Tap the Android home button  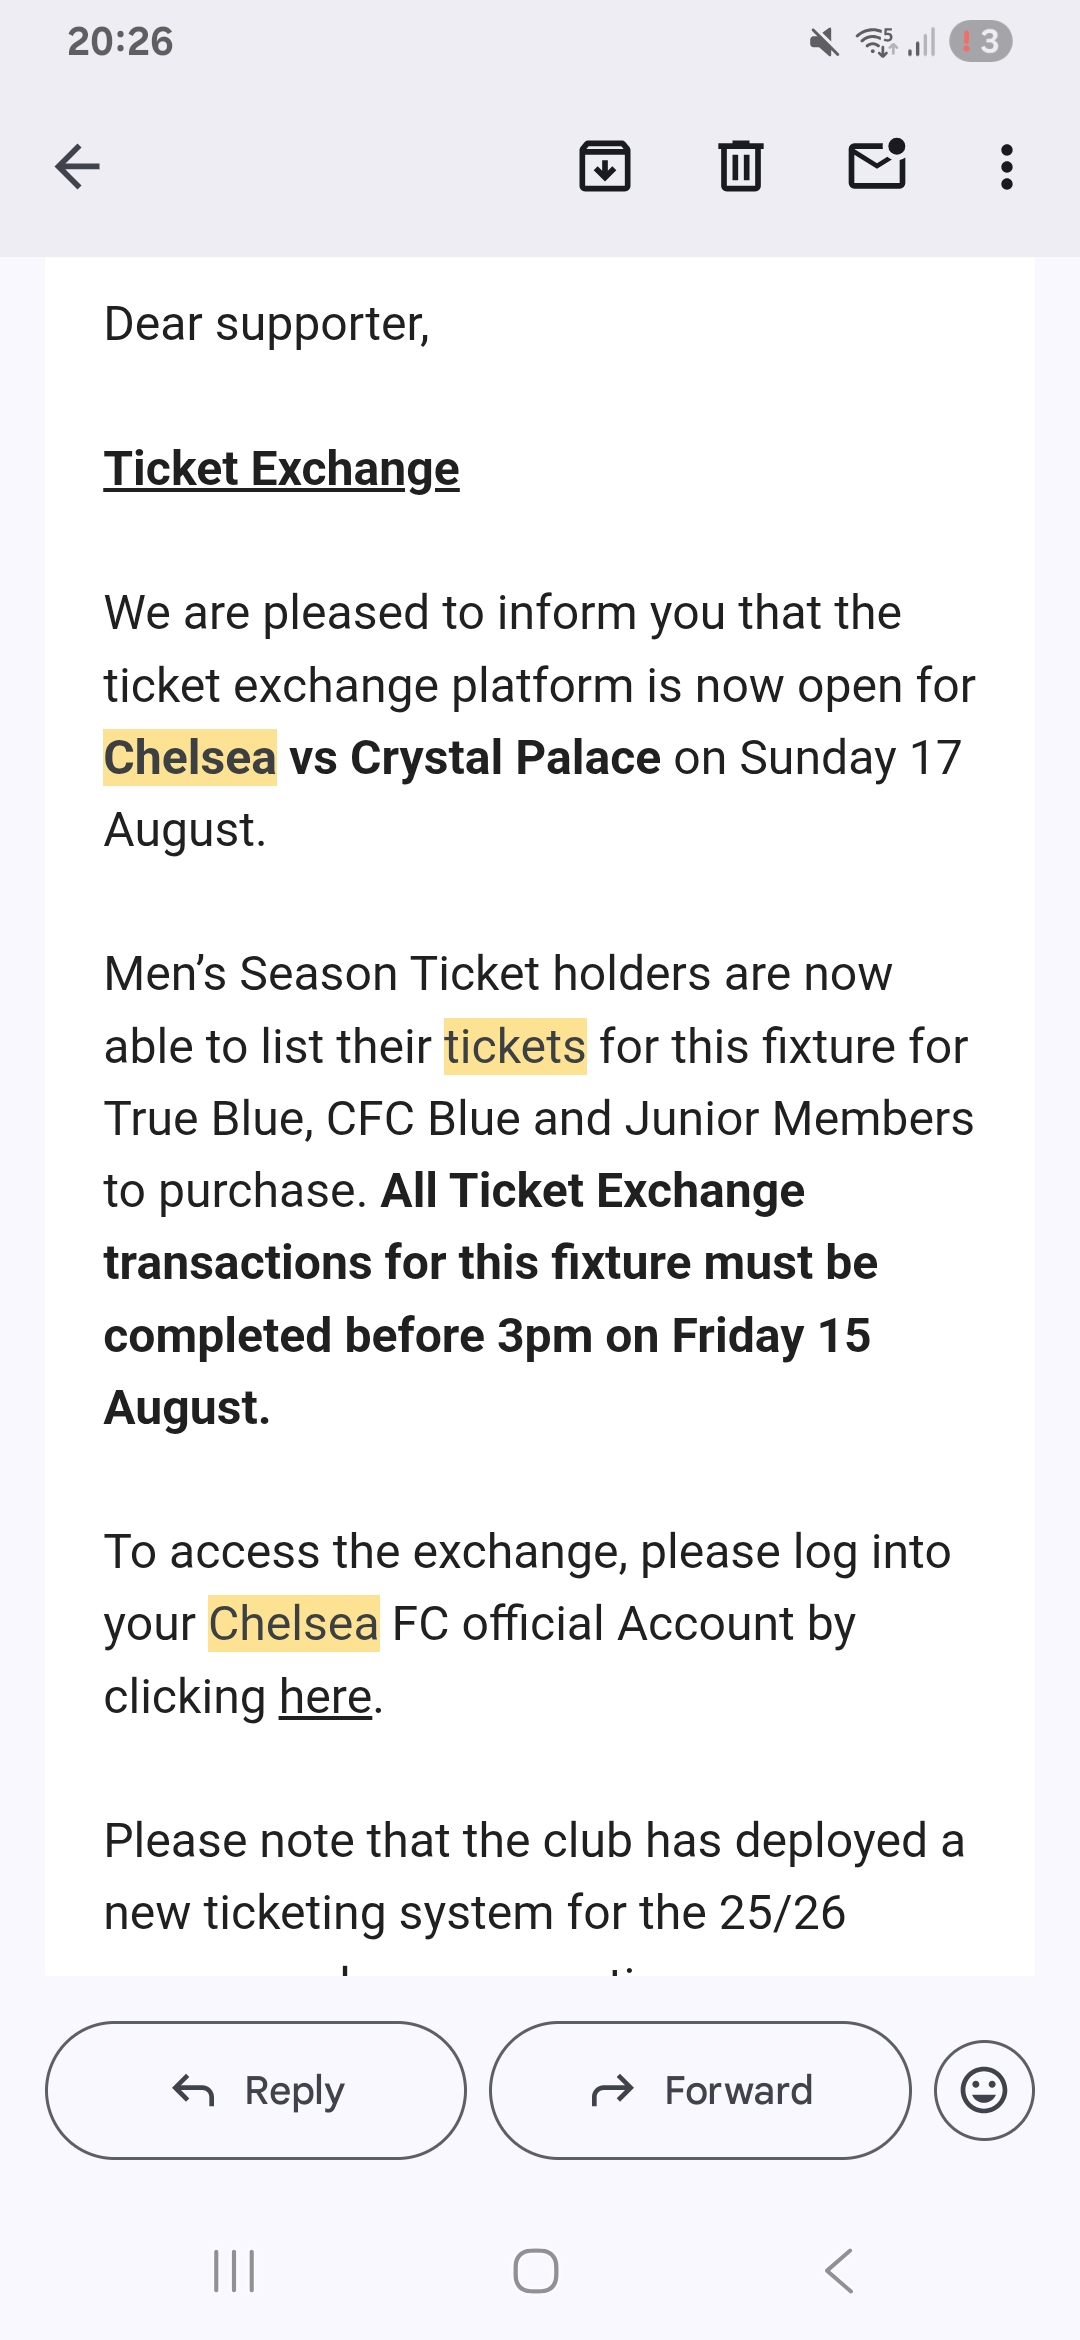coord(536,2271)
